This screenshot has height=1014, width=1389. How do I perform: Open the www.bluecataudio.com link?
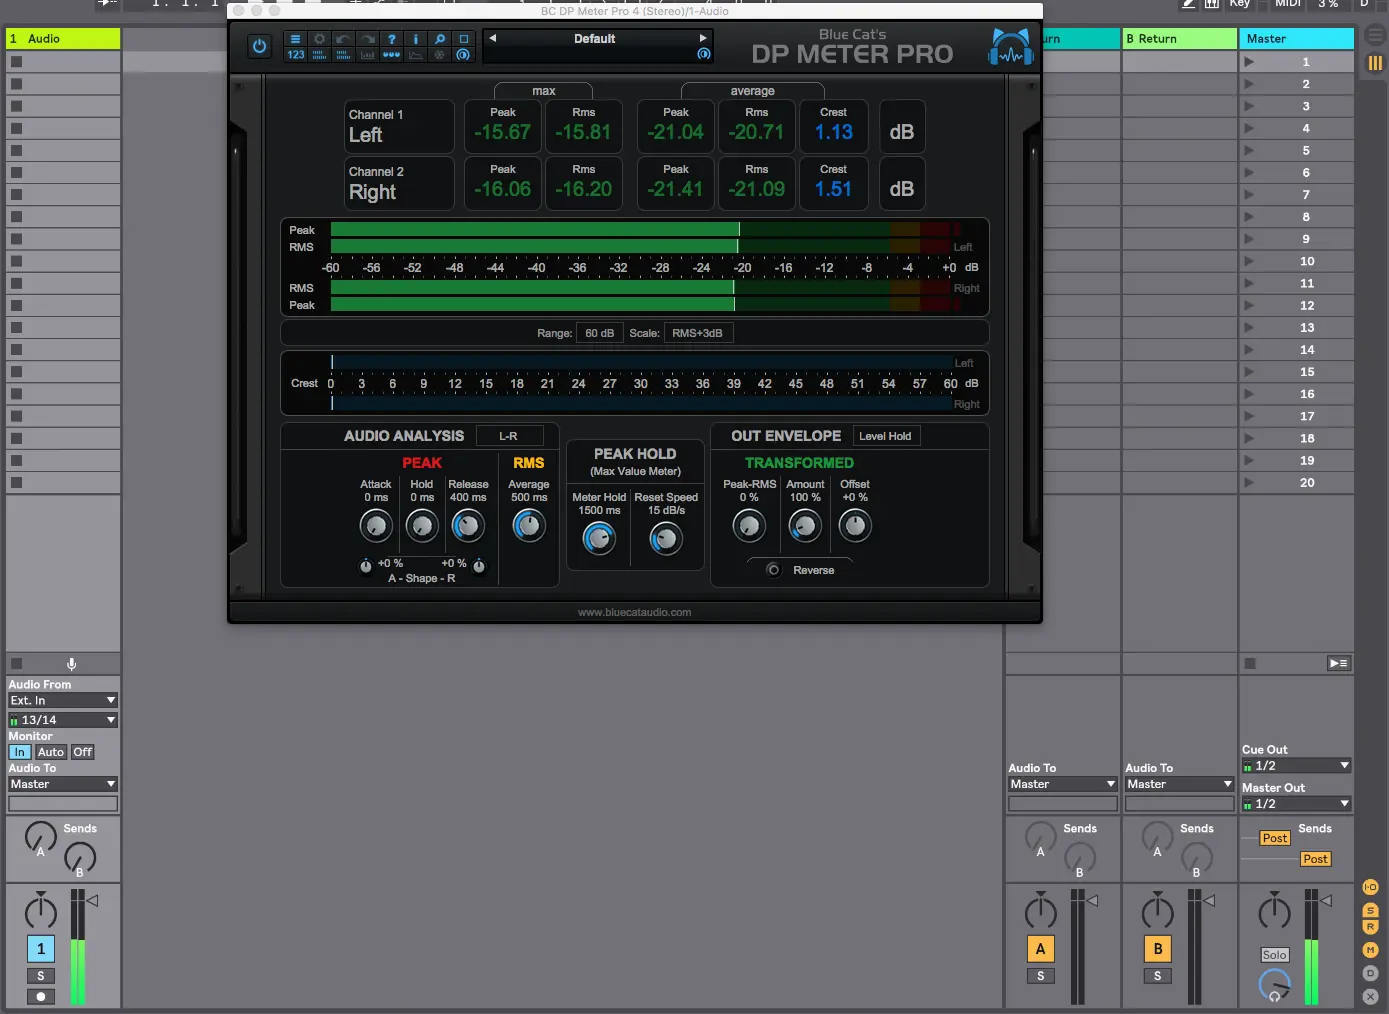coord(634,612)
